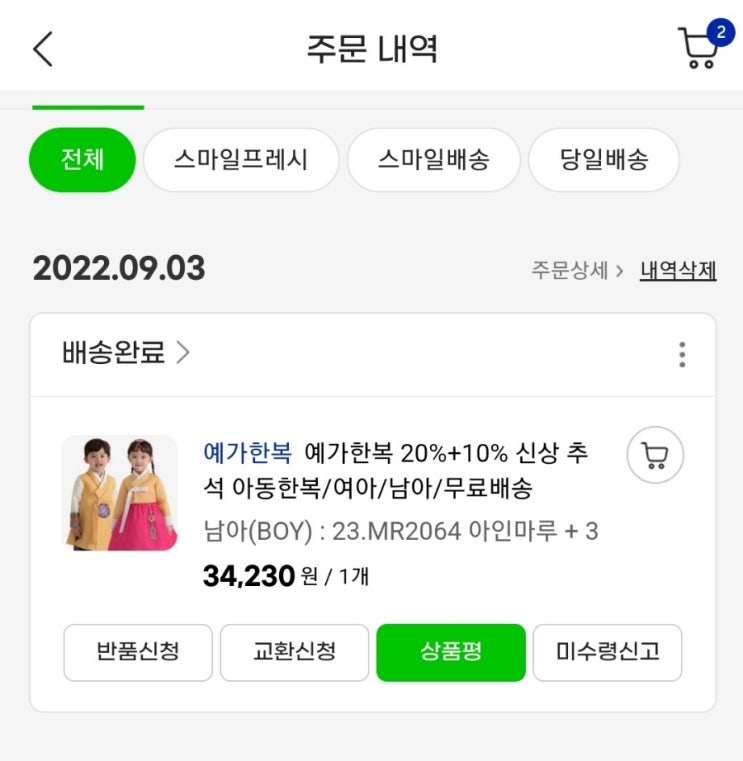This screenshot has width=743, height=761.
Task: Expand the 배송완료 delivery status
Action: pyautogui.click(x=126, y=353)
